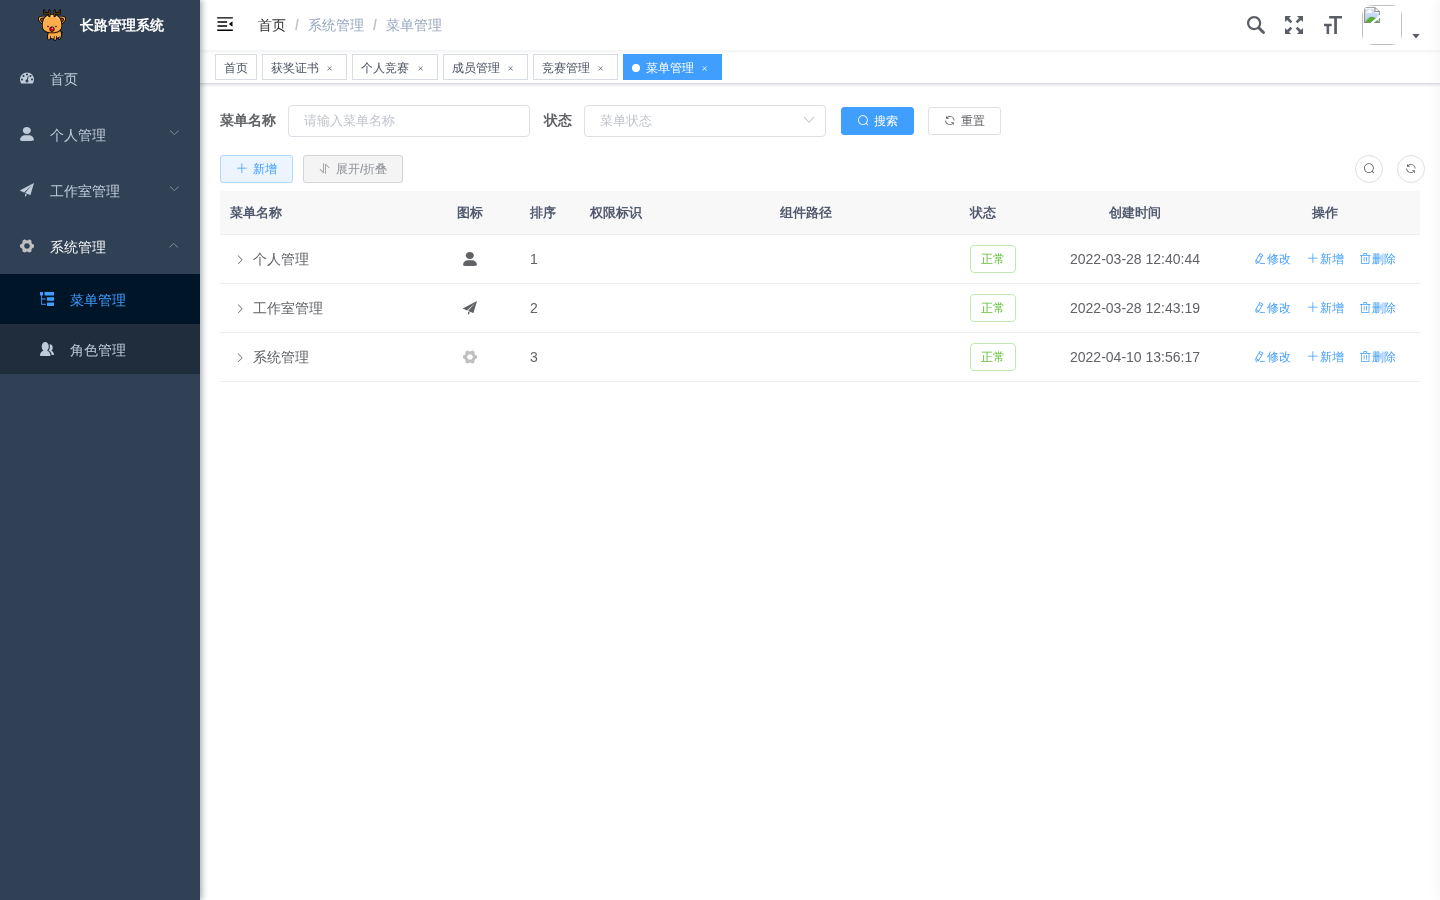Click the 展开/折叠 button

click(353, 169)
